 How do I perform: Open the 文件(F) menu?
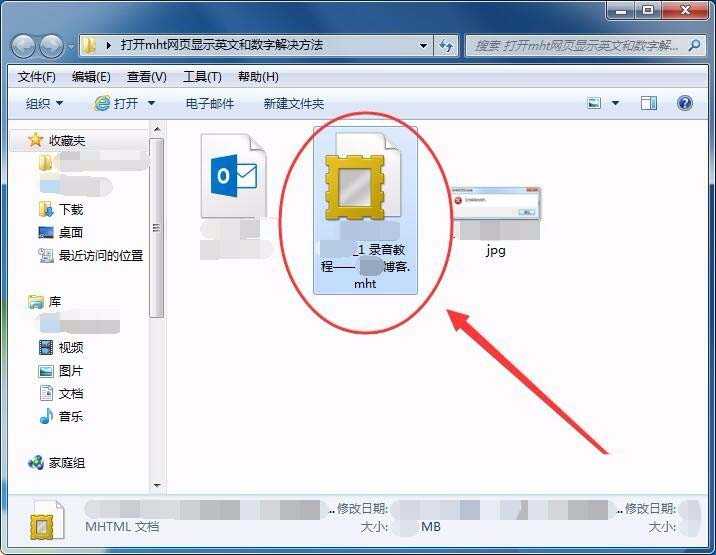click(36, 77)
